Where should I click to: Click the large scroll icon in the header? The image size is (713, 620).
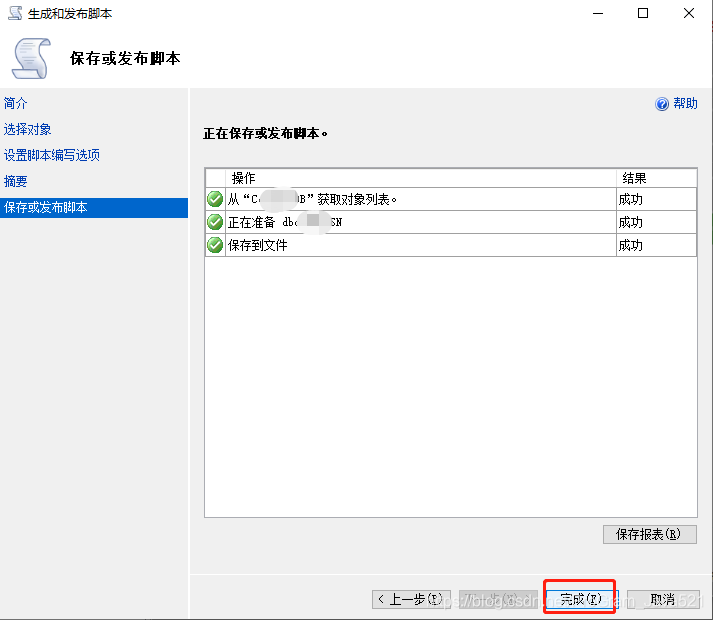tap(31, 59)
